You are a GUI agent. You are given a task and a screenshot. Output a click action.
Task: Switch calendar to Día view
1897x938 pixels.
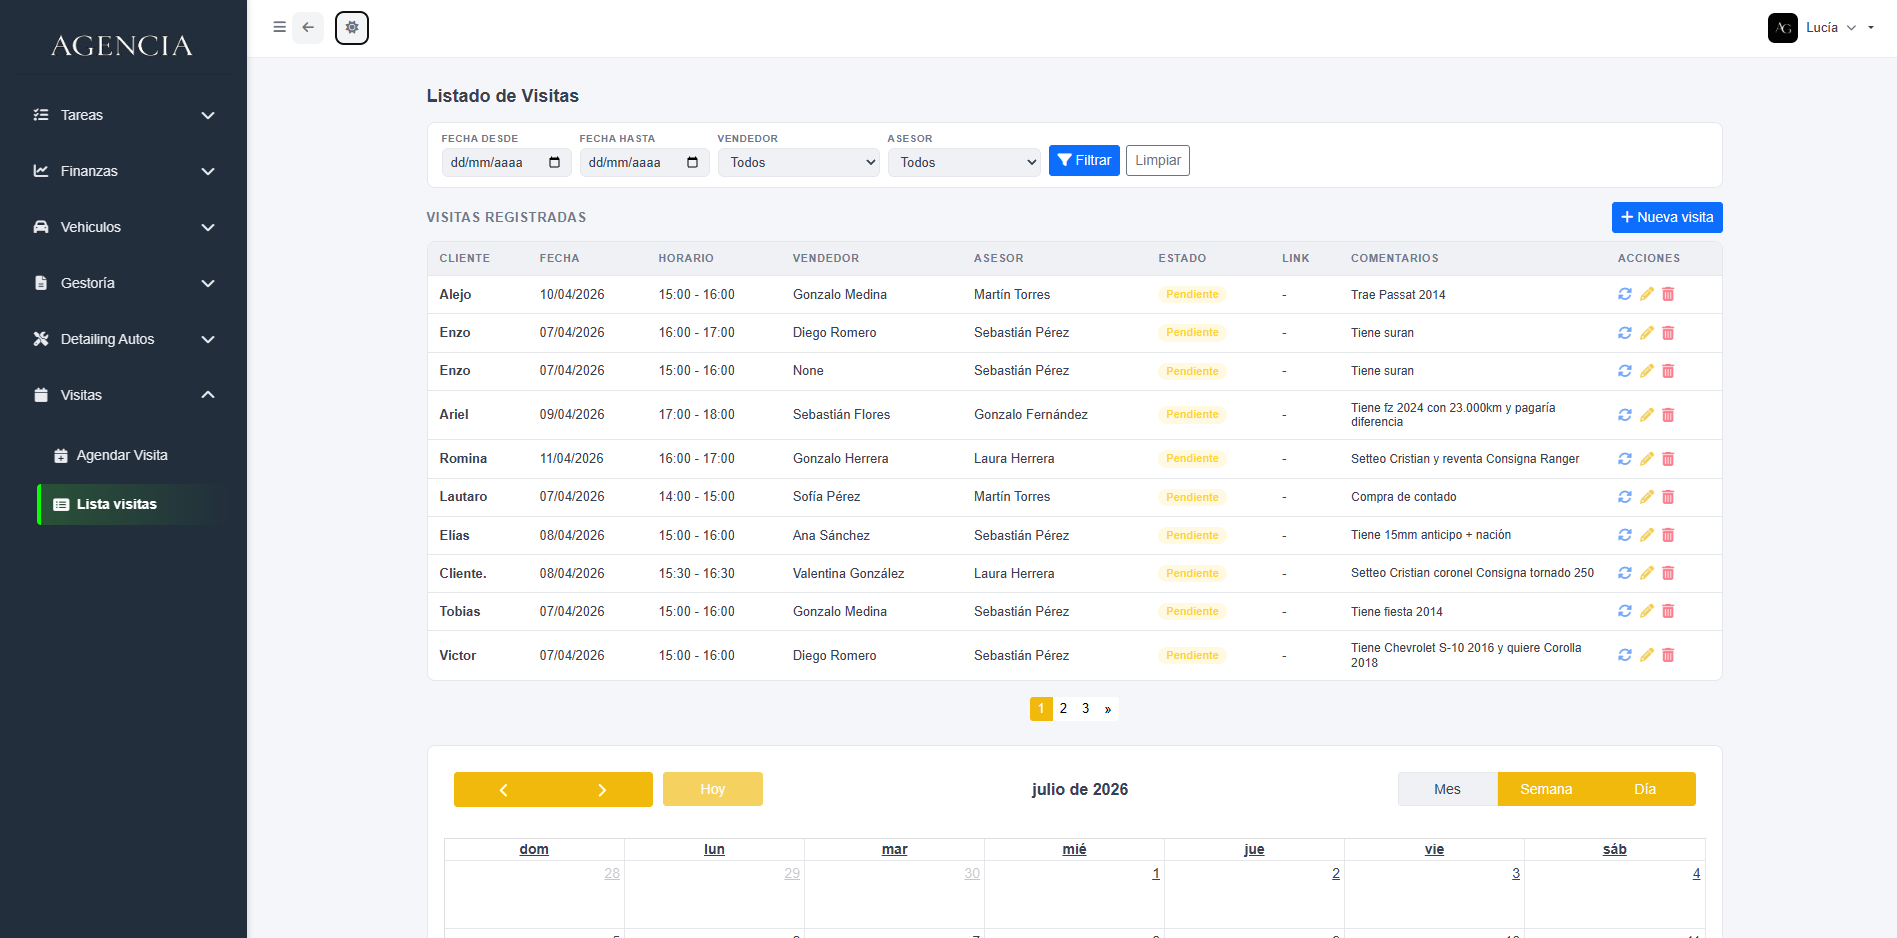coord(1645,789)
